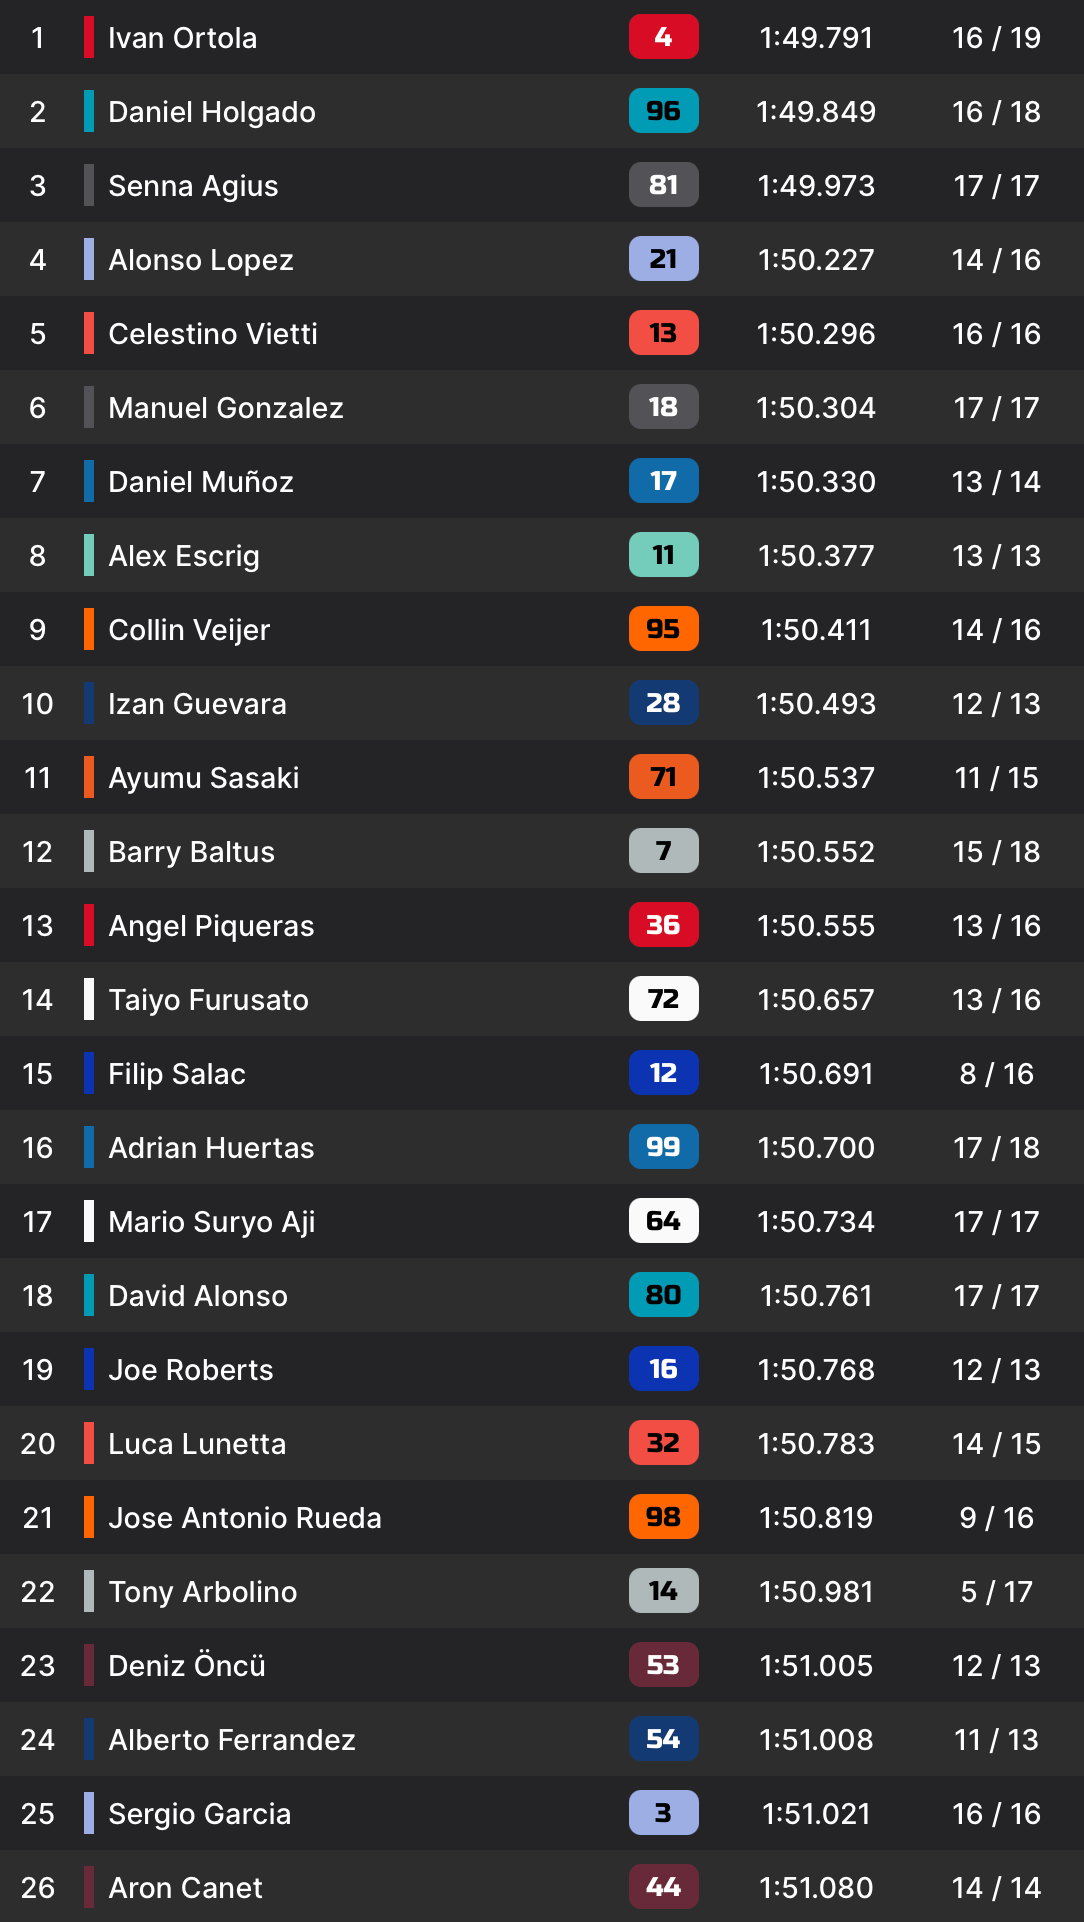
Task: Click Tony Arbolino's laps count 5 / 17
Action: pos(996,1592)
